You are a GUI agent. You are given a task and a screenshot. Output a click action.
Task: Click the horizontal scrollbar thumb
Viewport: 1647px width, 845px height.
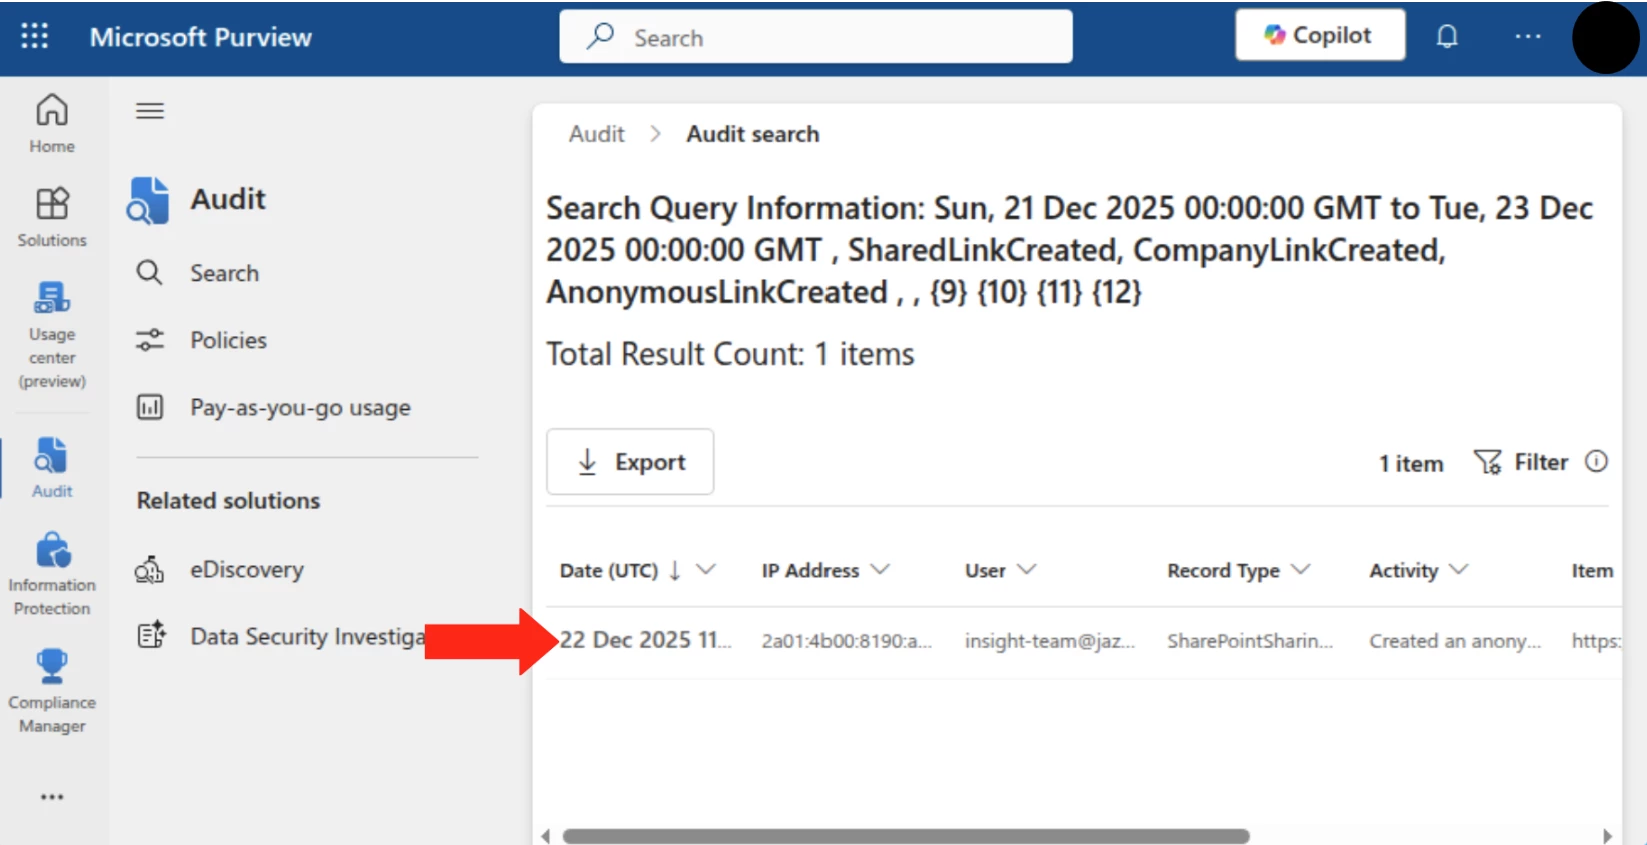point(906,836)
